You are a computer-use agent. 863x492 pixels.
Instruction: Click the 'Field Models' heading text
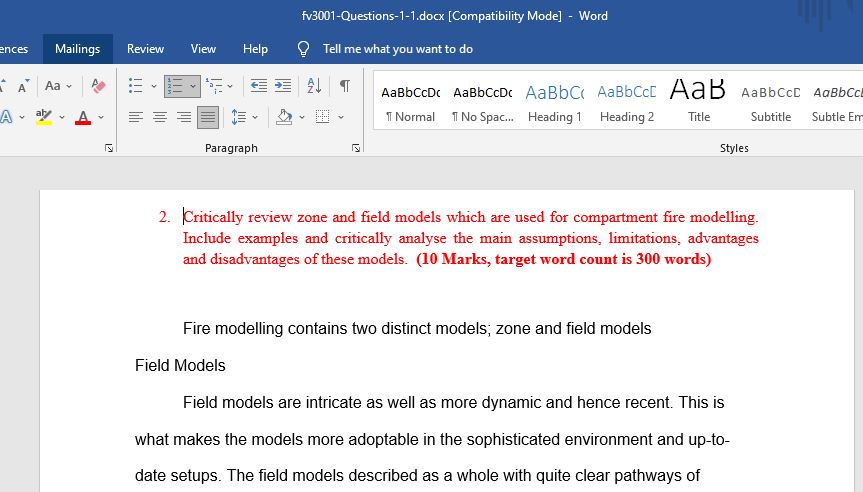coord(180,365)
